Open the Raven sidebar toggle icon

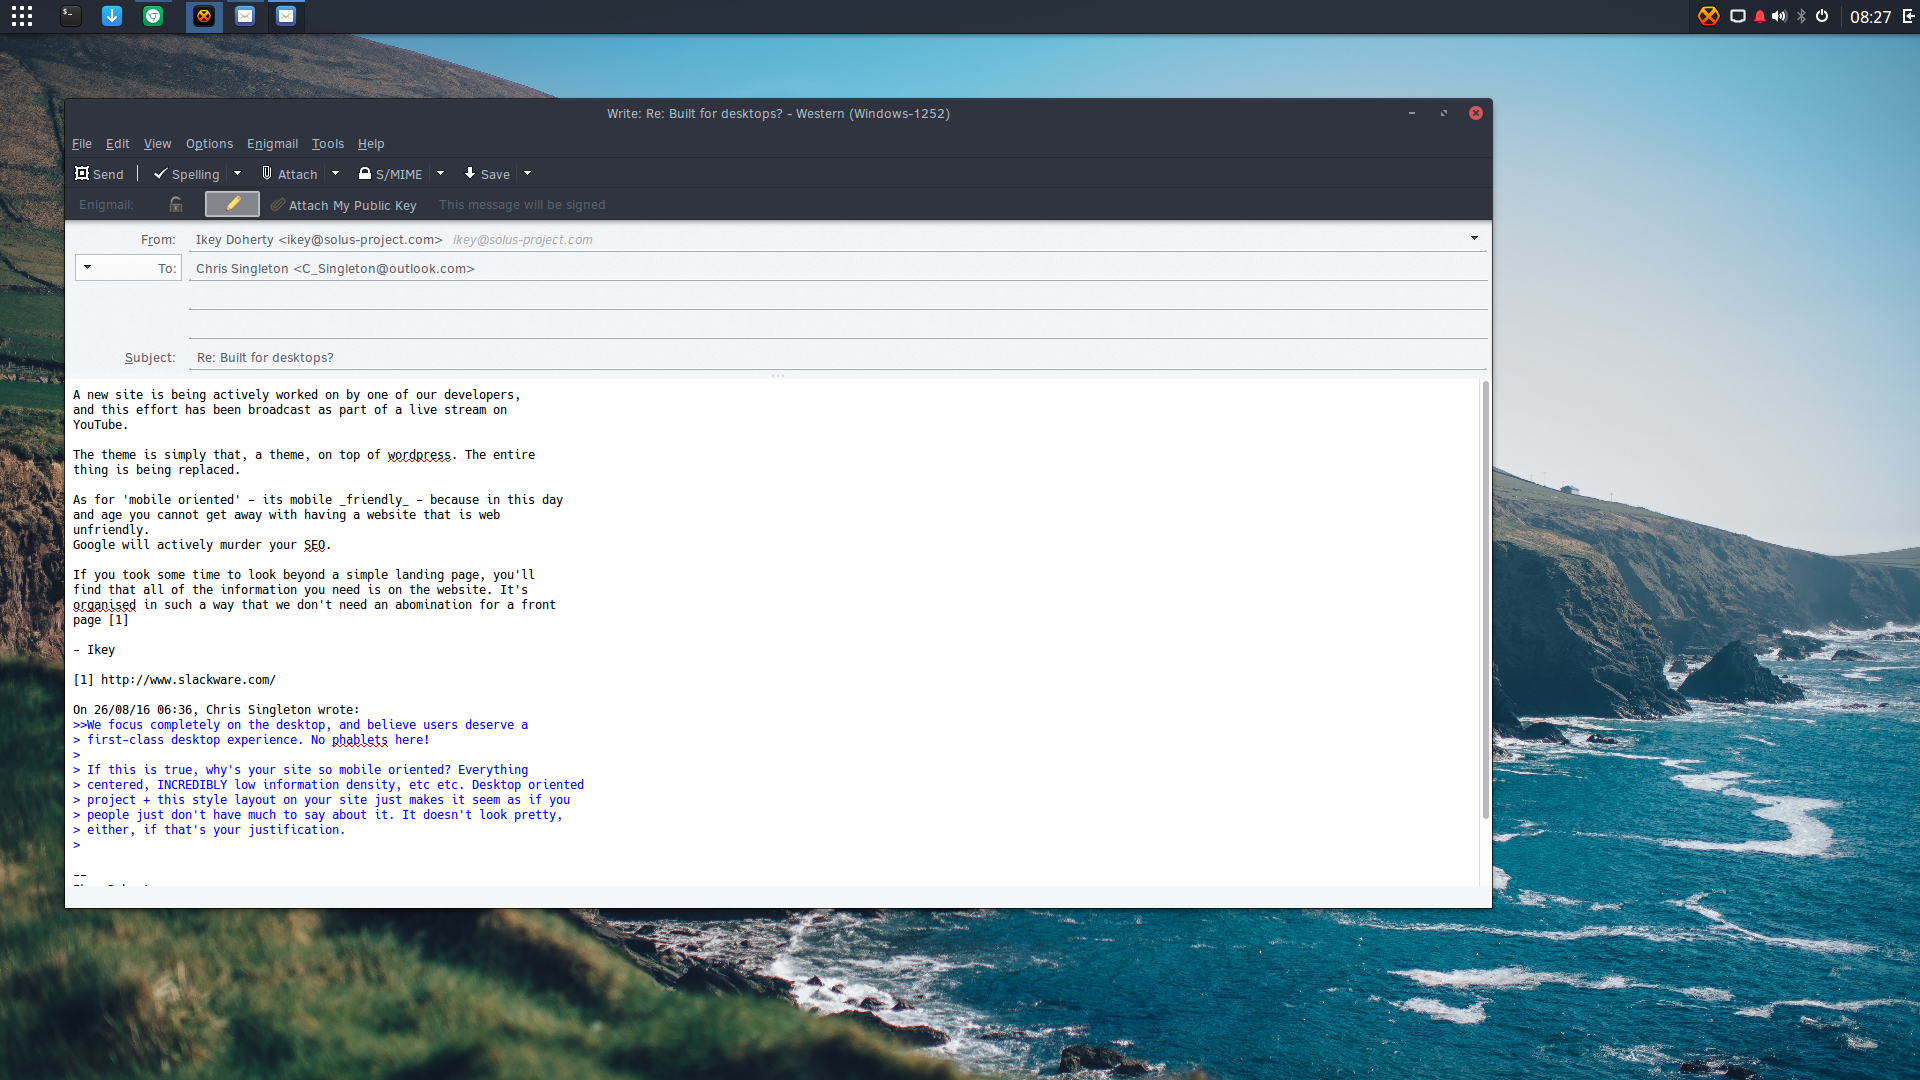pos(1908,16)
